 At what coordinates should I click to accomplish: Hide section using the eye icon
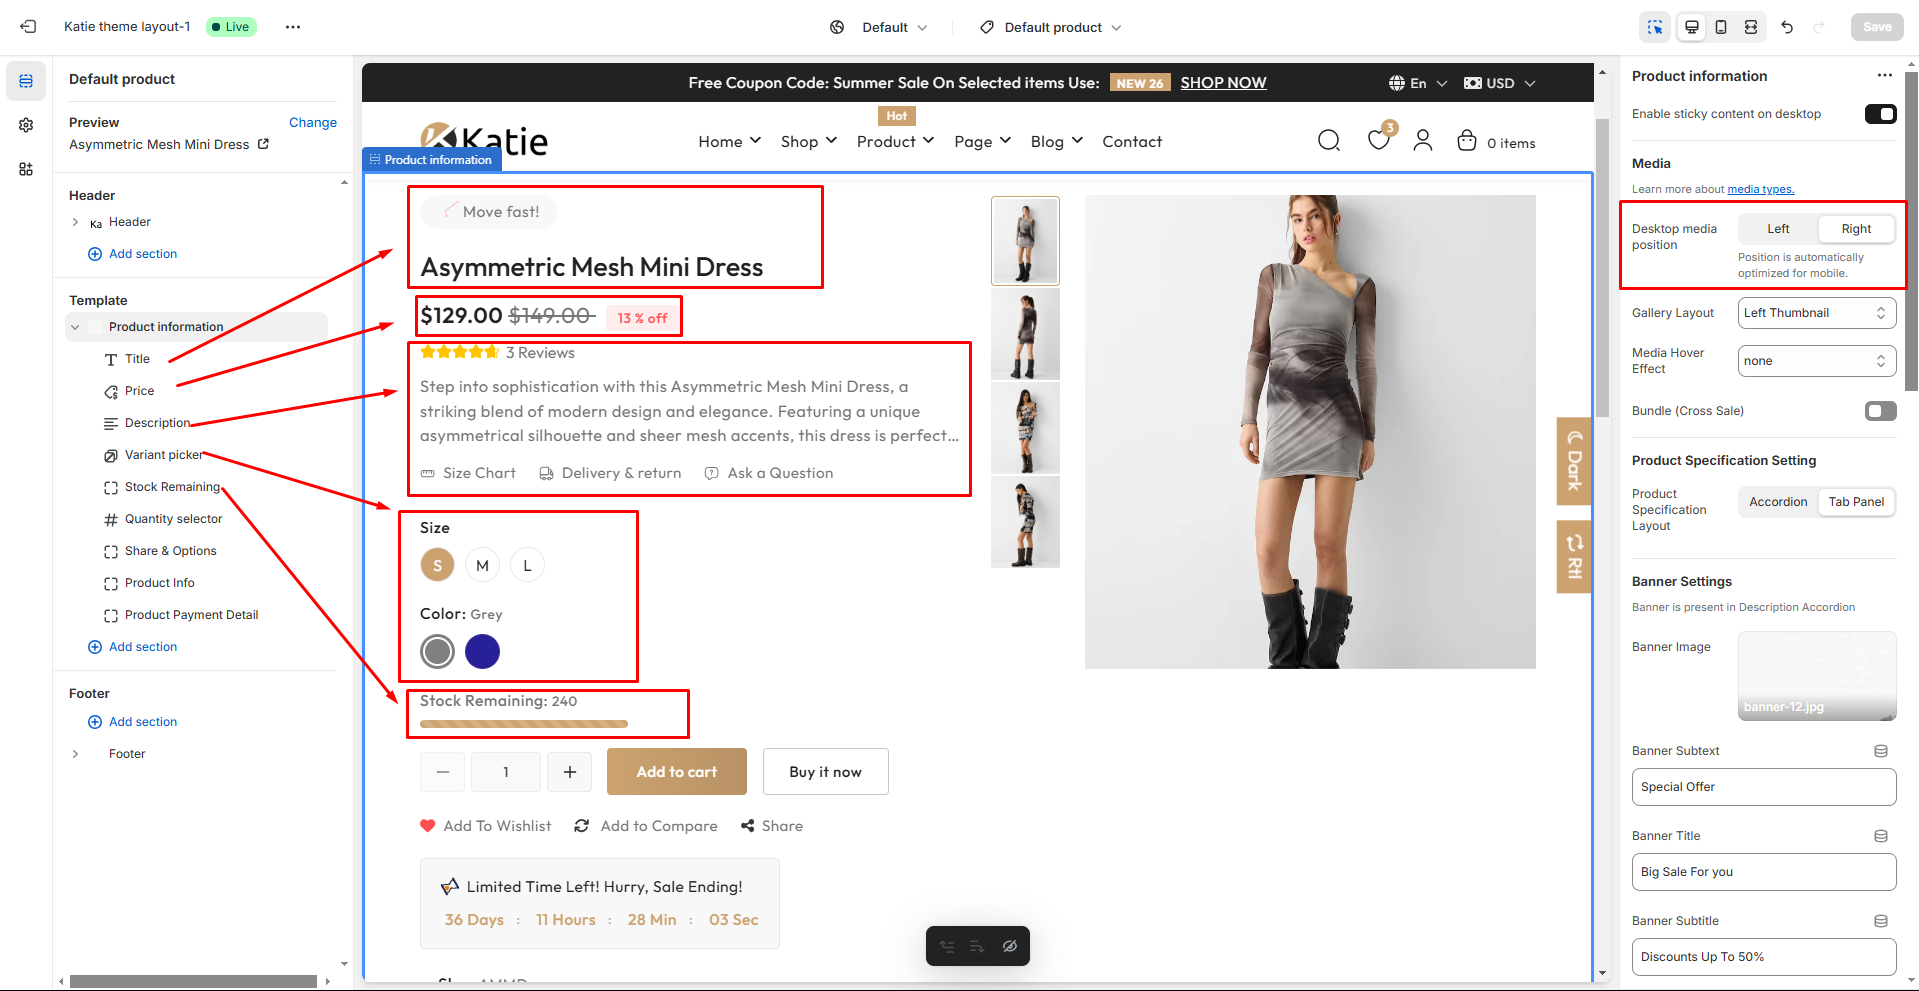(x=1009, y=945)
